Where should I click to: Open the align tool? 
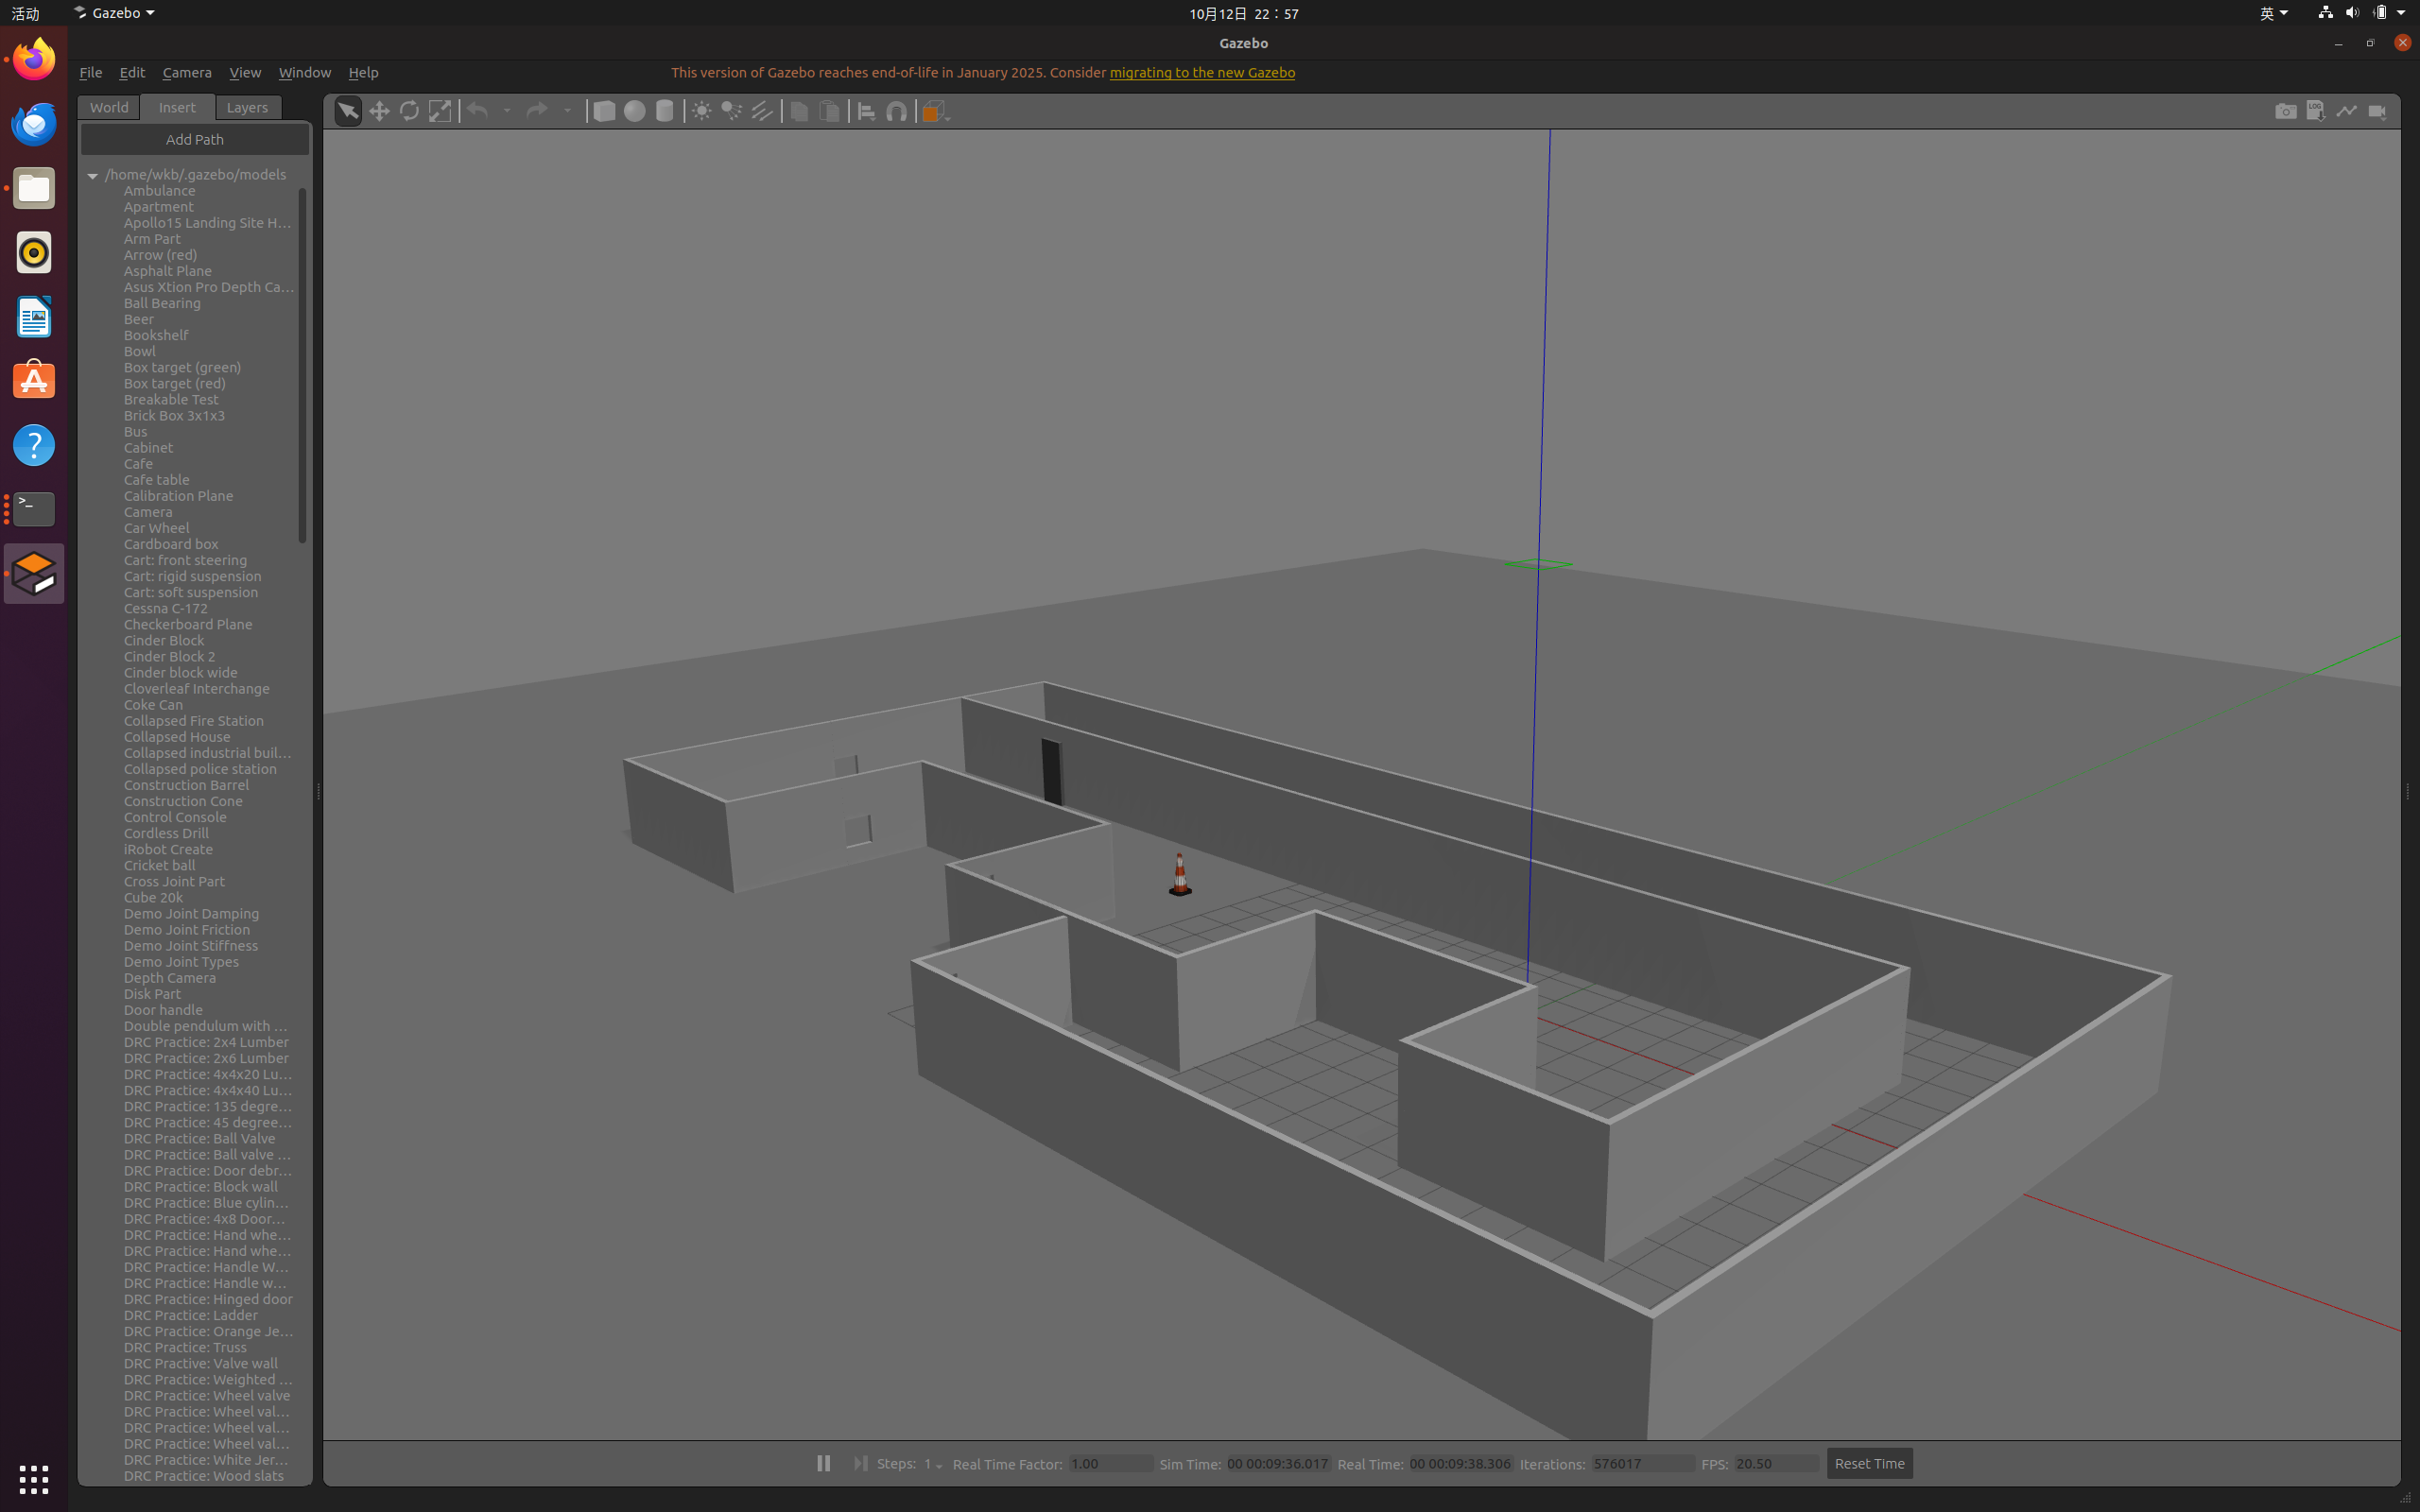tap(867, 111)
